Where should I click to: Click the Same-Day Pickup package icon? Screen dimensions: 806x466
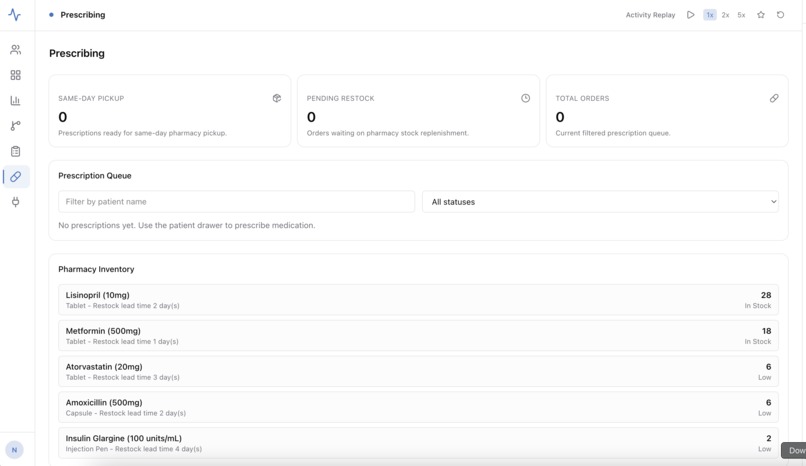277,98
